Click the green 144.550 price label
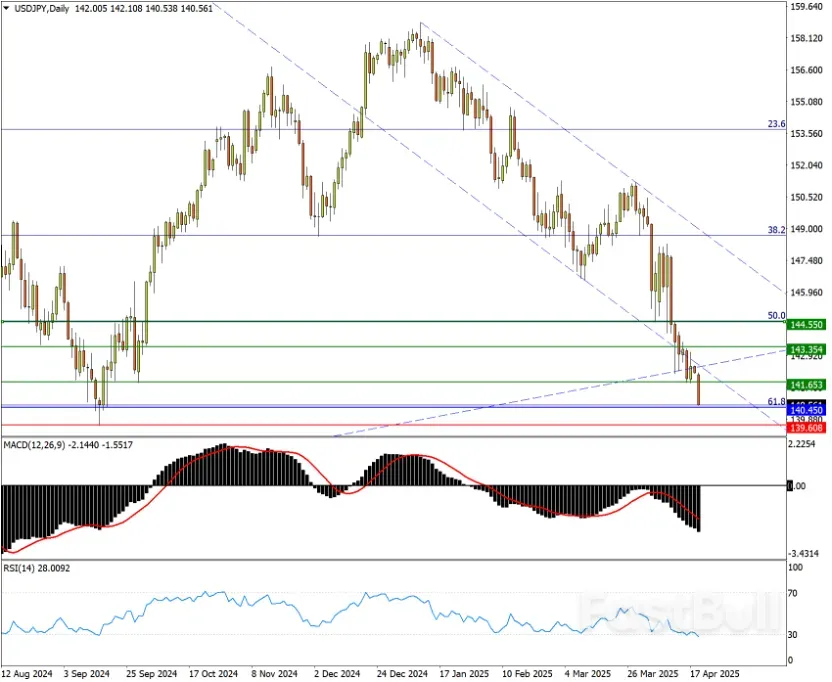Screen dimensions: 832x682 pos(806,326)
